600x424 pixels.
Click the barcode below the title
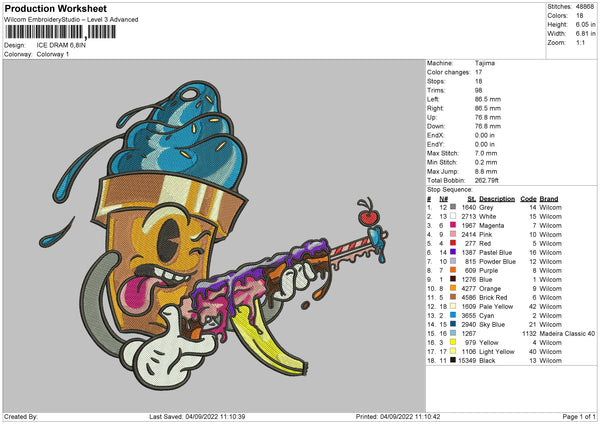(x=60, y=32)
